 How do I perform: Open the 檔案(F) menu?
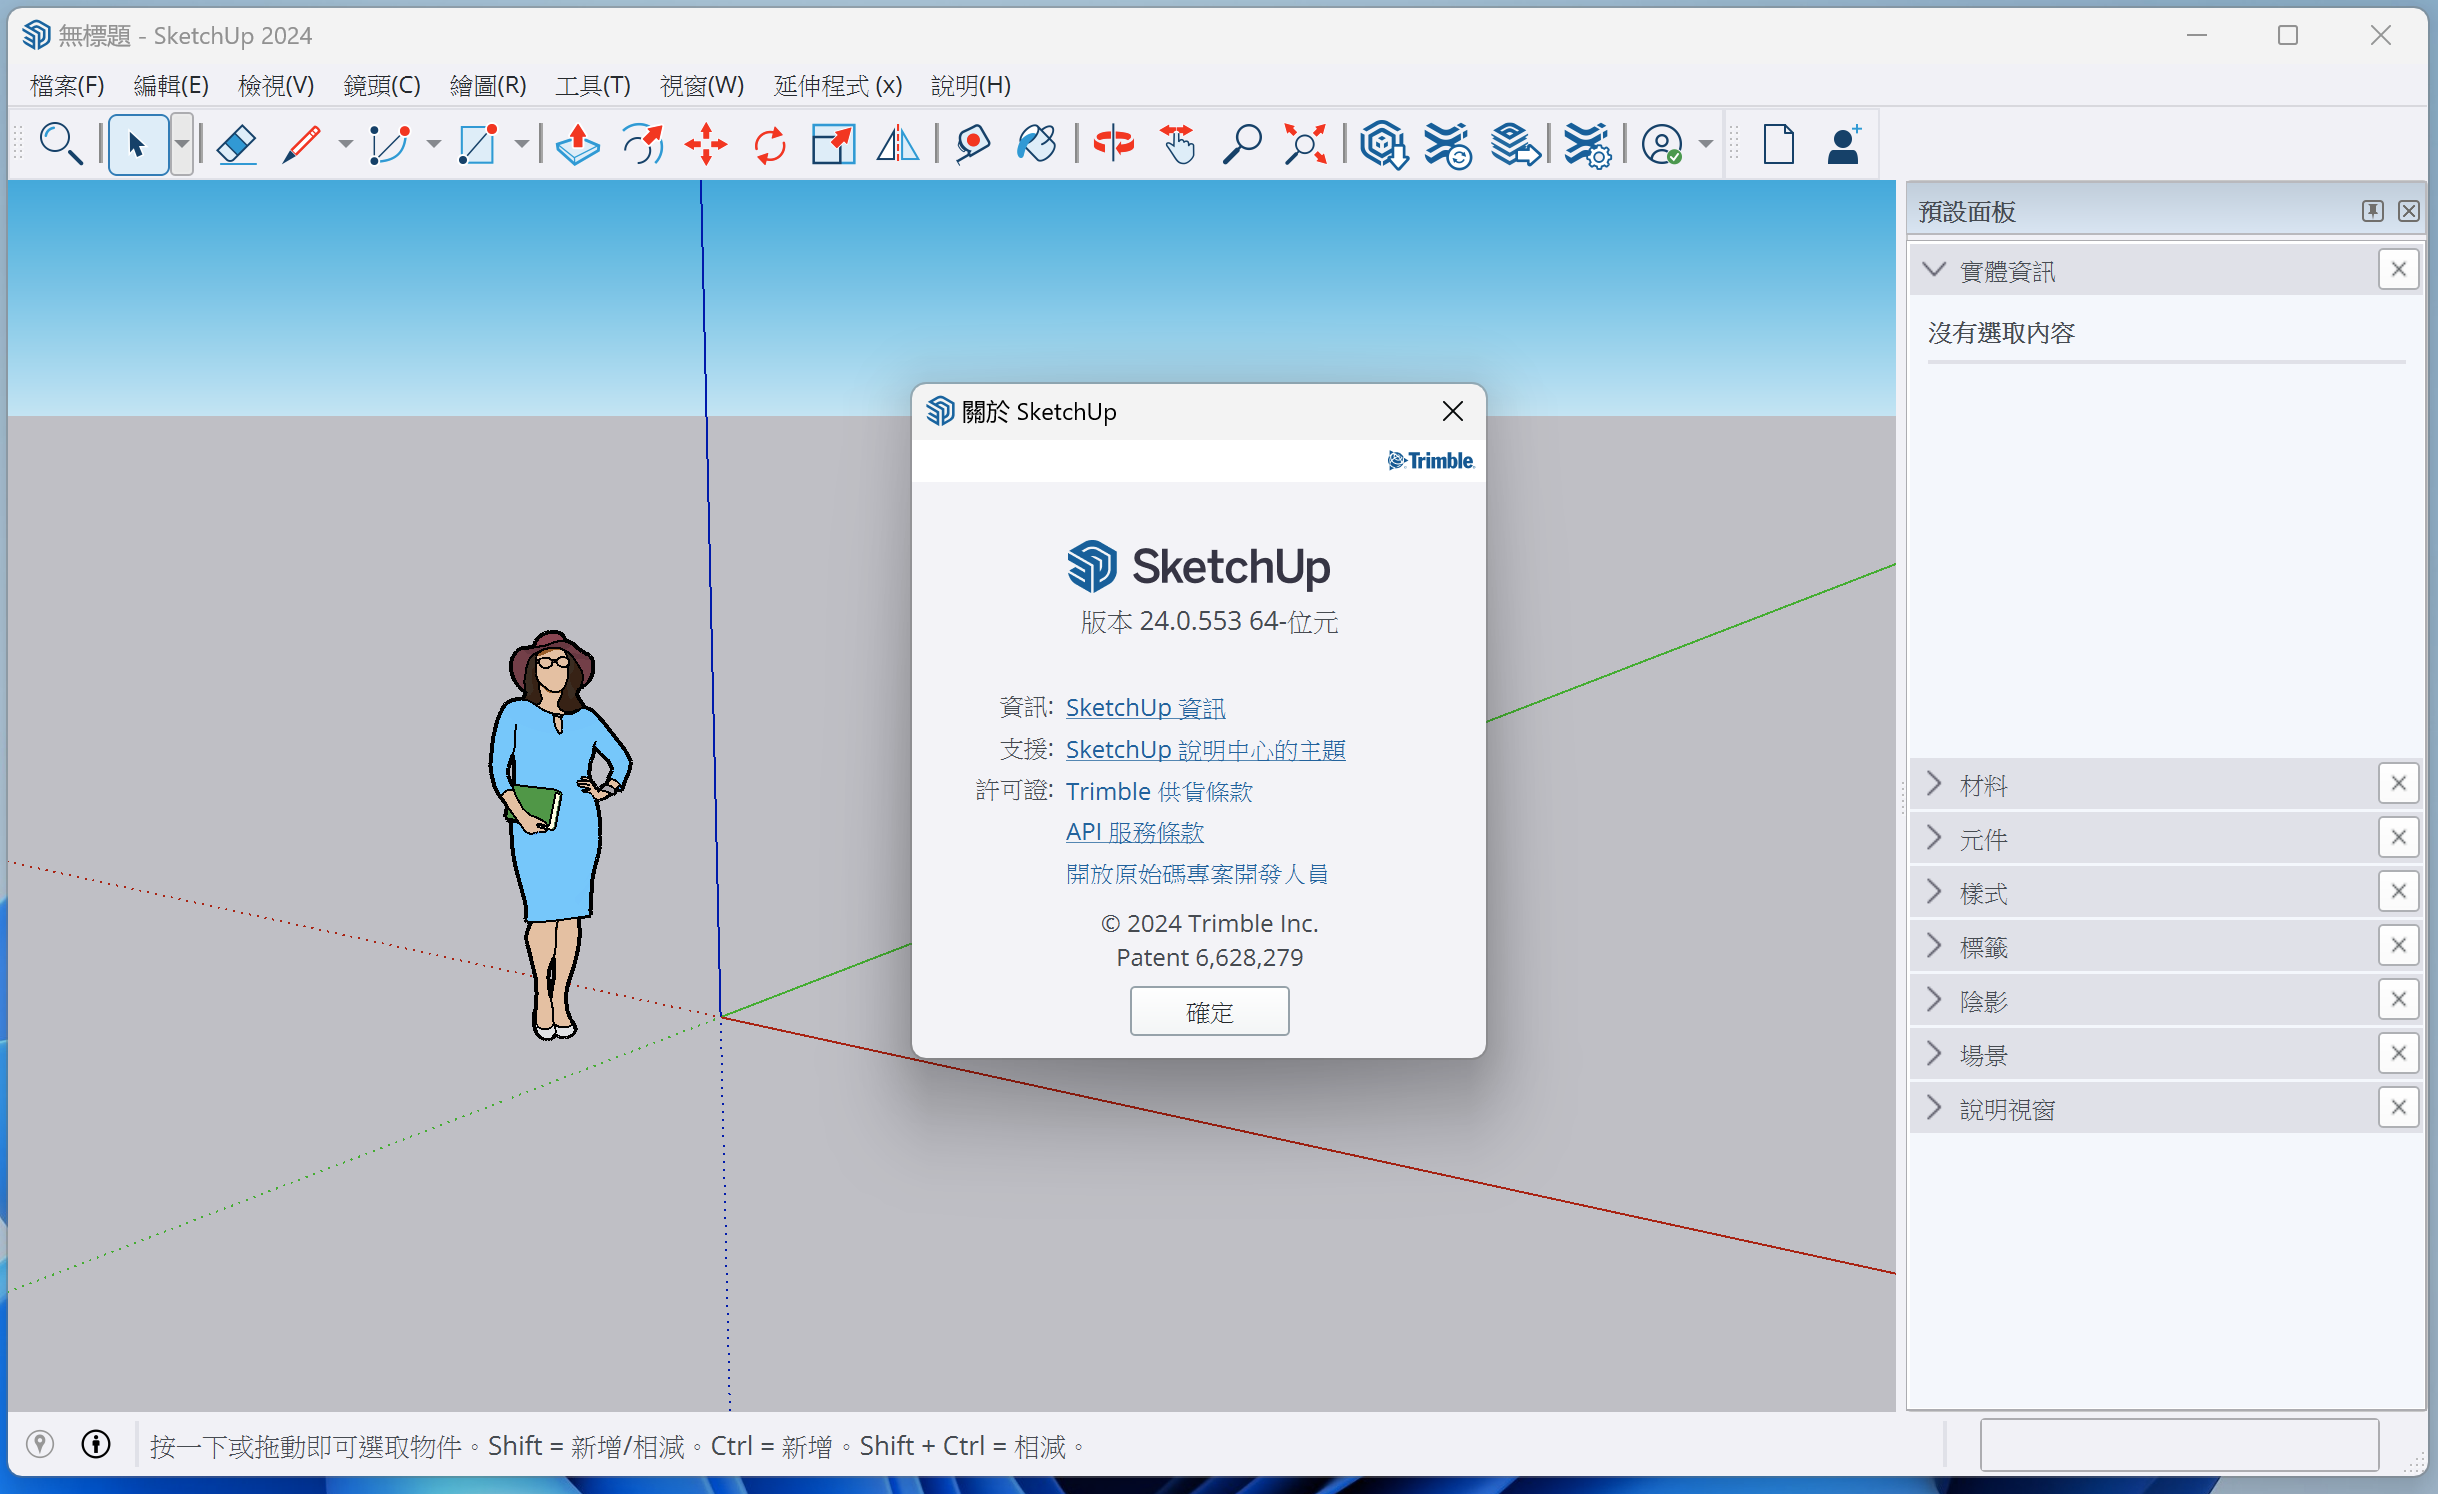click(x=67, y=86)
